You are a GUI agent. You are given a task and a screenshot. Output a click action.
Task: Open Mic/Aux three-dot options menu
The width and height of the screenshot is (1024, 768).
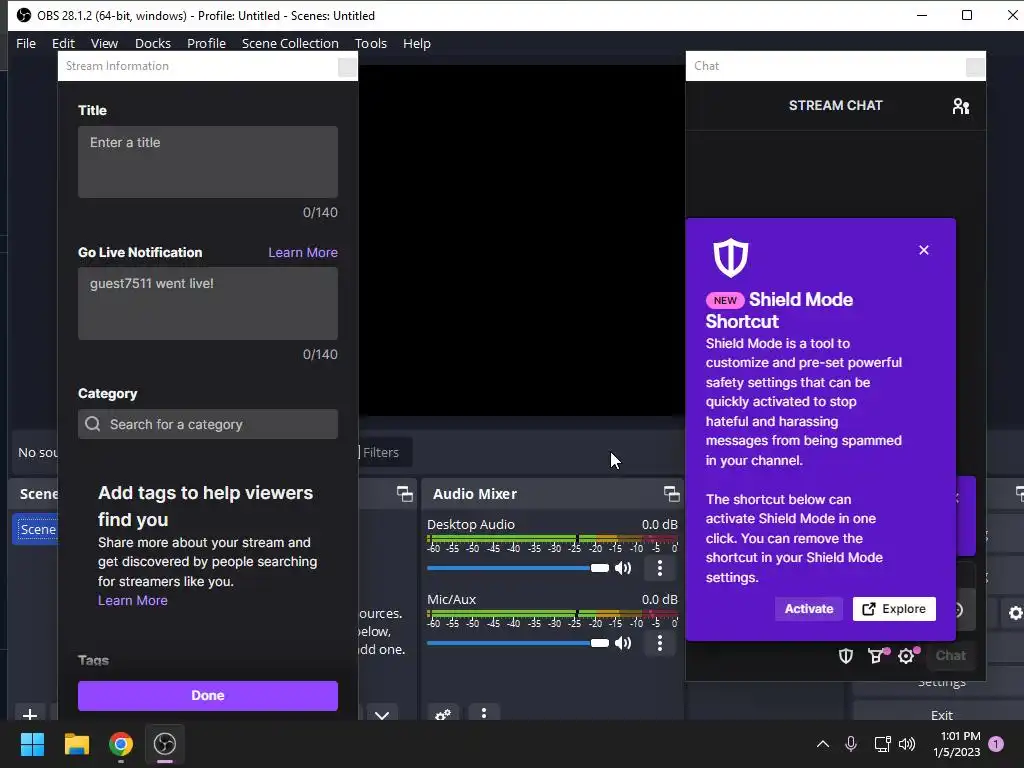point(660,643)
